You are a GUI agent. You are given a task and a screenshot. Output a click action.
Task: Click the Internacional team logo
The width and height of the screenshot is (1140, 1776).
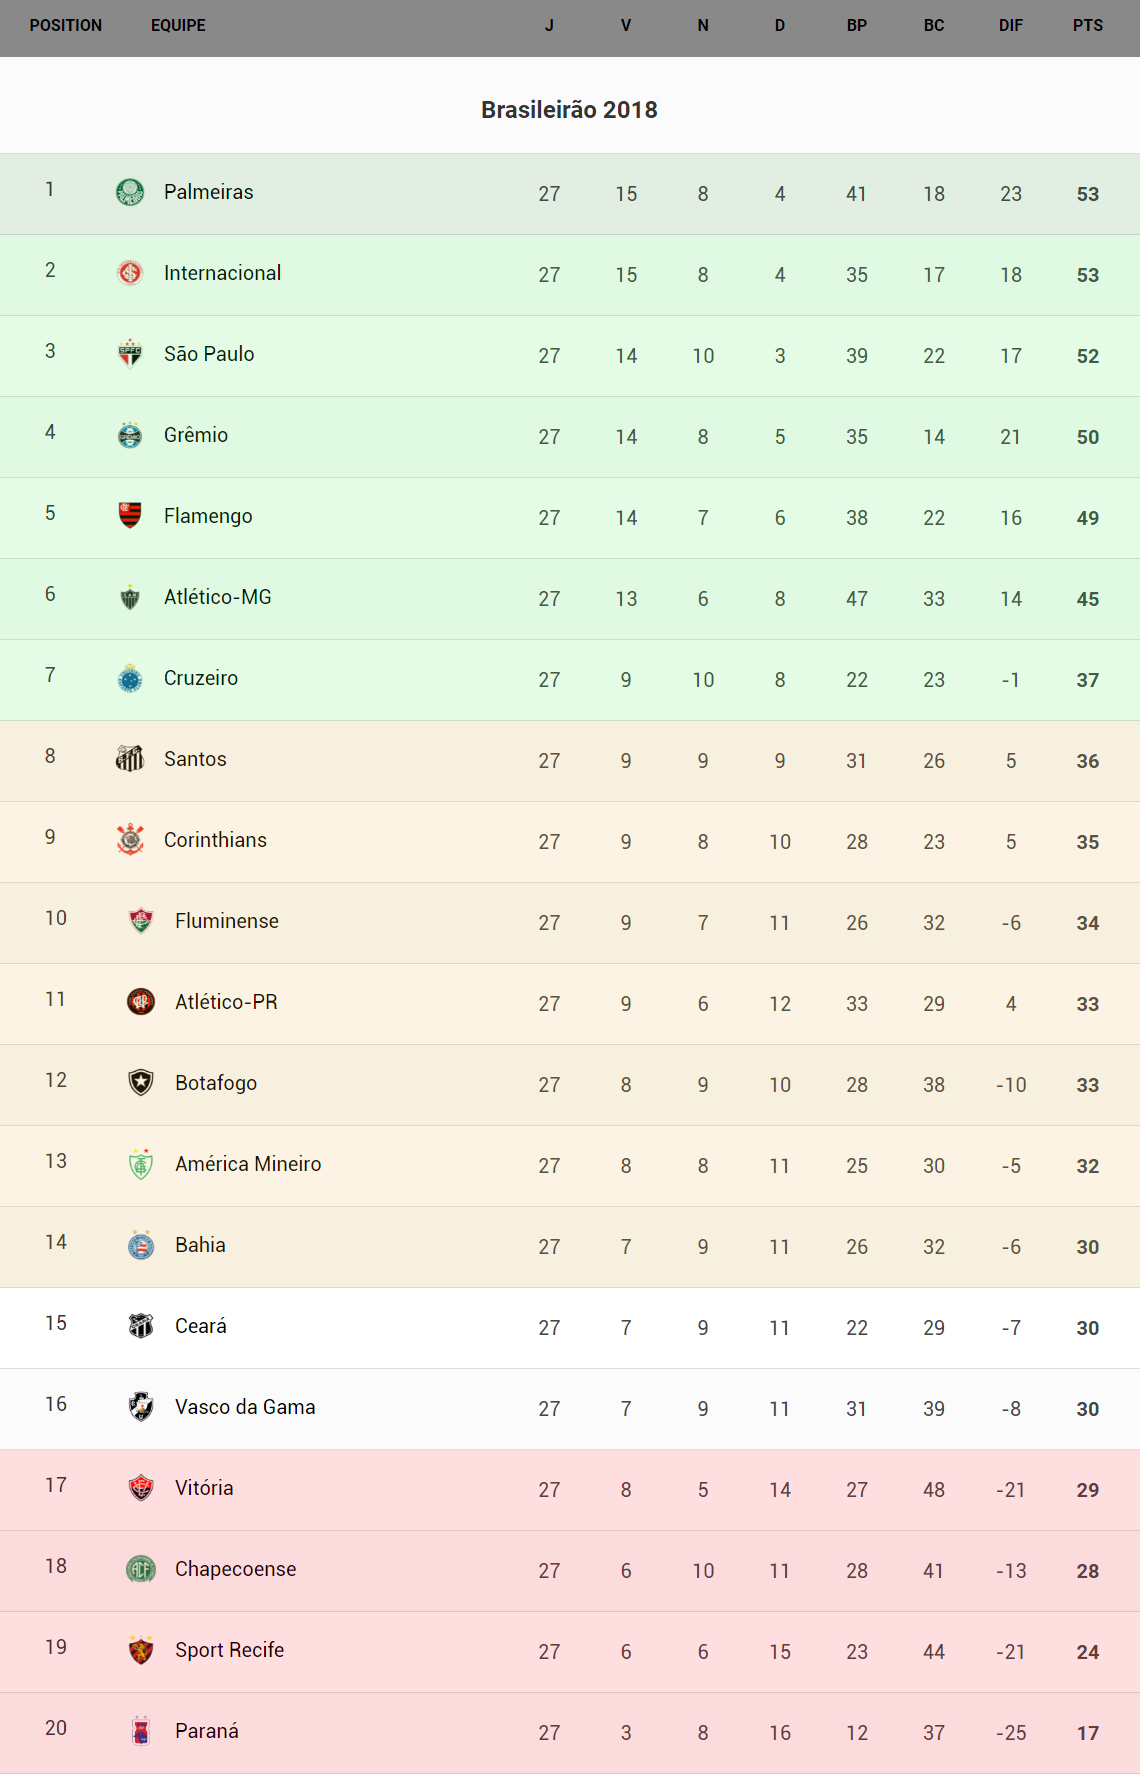tap(130, 273)
